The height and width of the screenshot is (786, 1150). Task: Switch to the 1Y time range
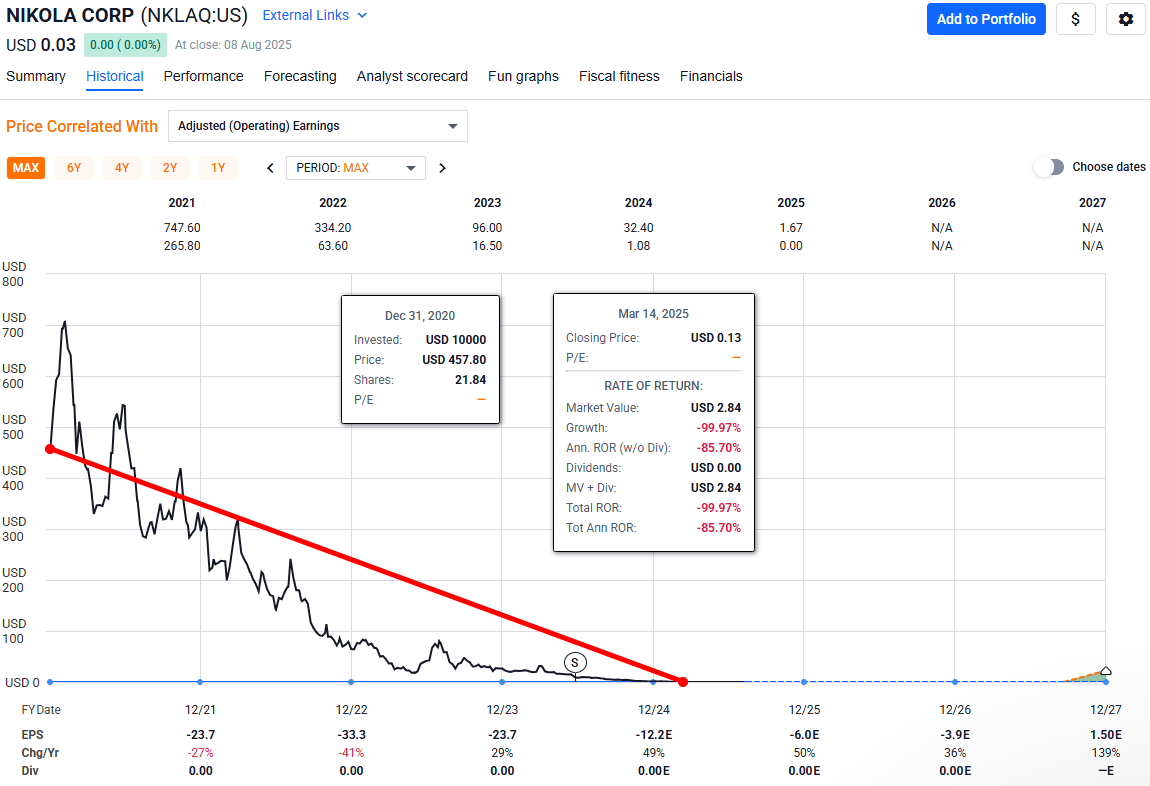click(x=218, y=168)
